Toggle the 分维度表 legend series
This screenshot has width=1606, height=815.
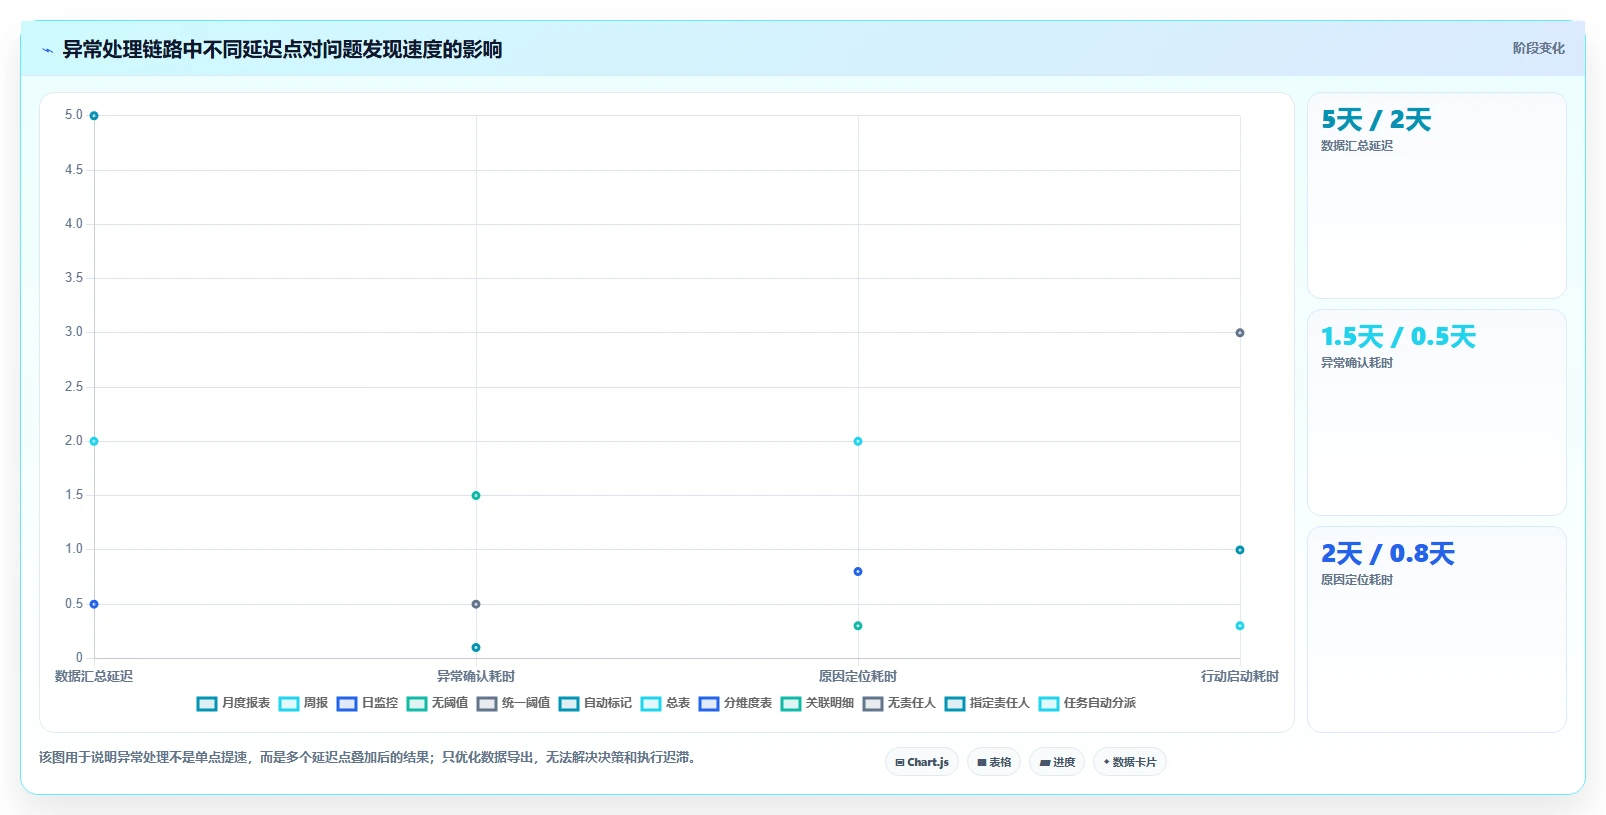[736, 703]
